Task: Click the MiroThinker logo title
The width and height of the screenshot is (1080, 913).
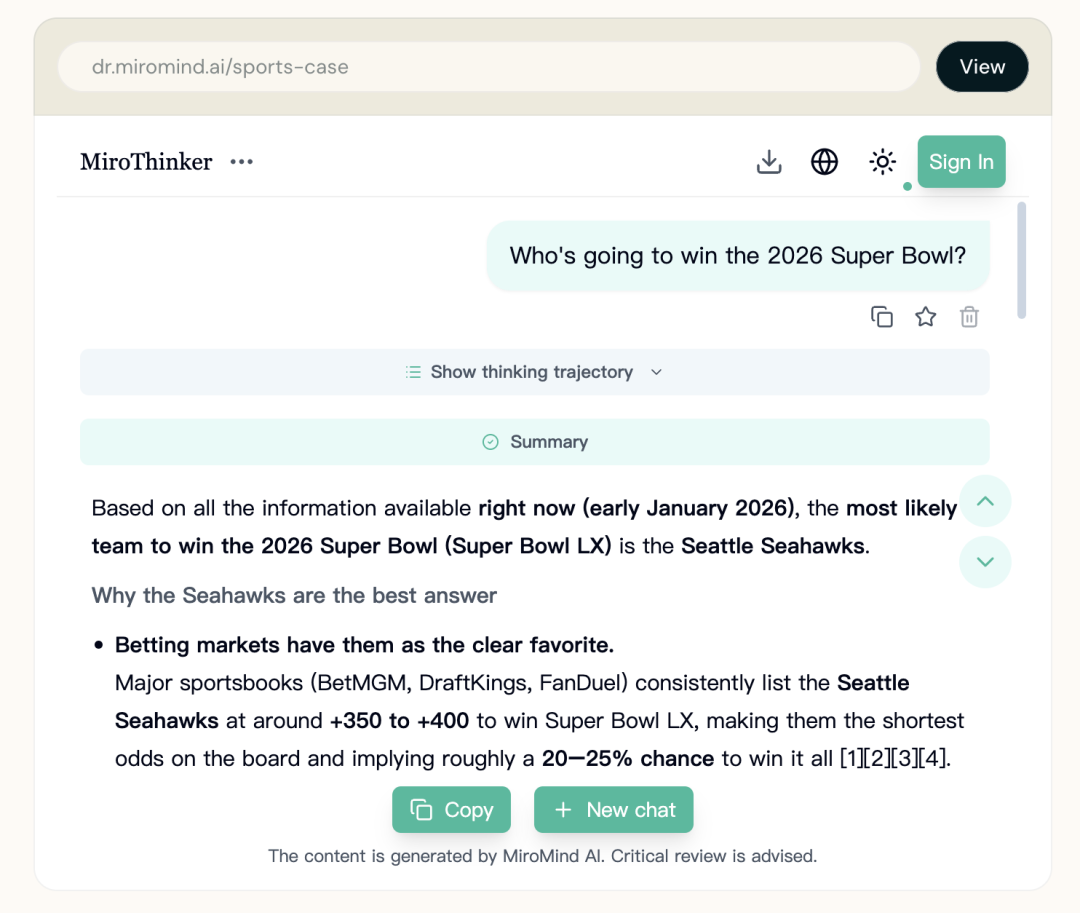Action: (x=146, y=162)
